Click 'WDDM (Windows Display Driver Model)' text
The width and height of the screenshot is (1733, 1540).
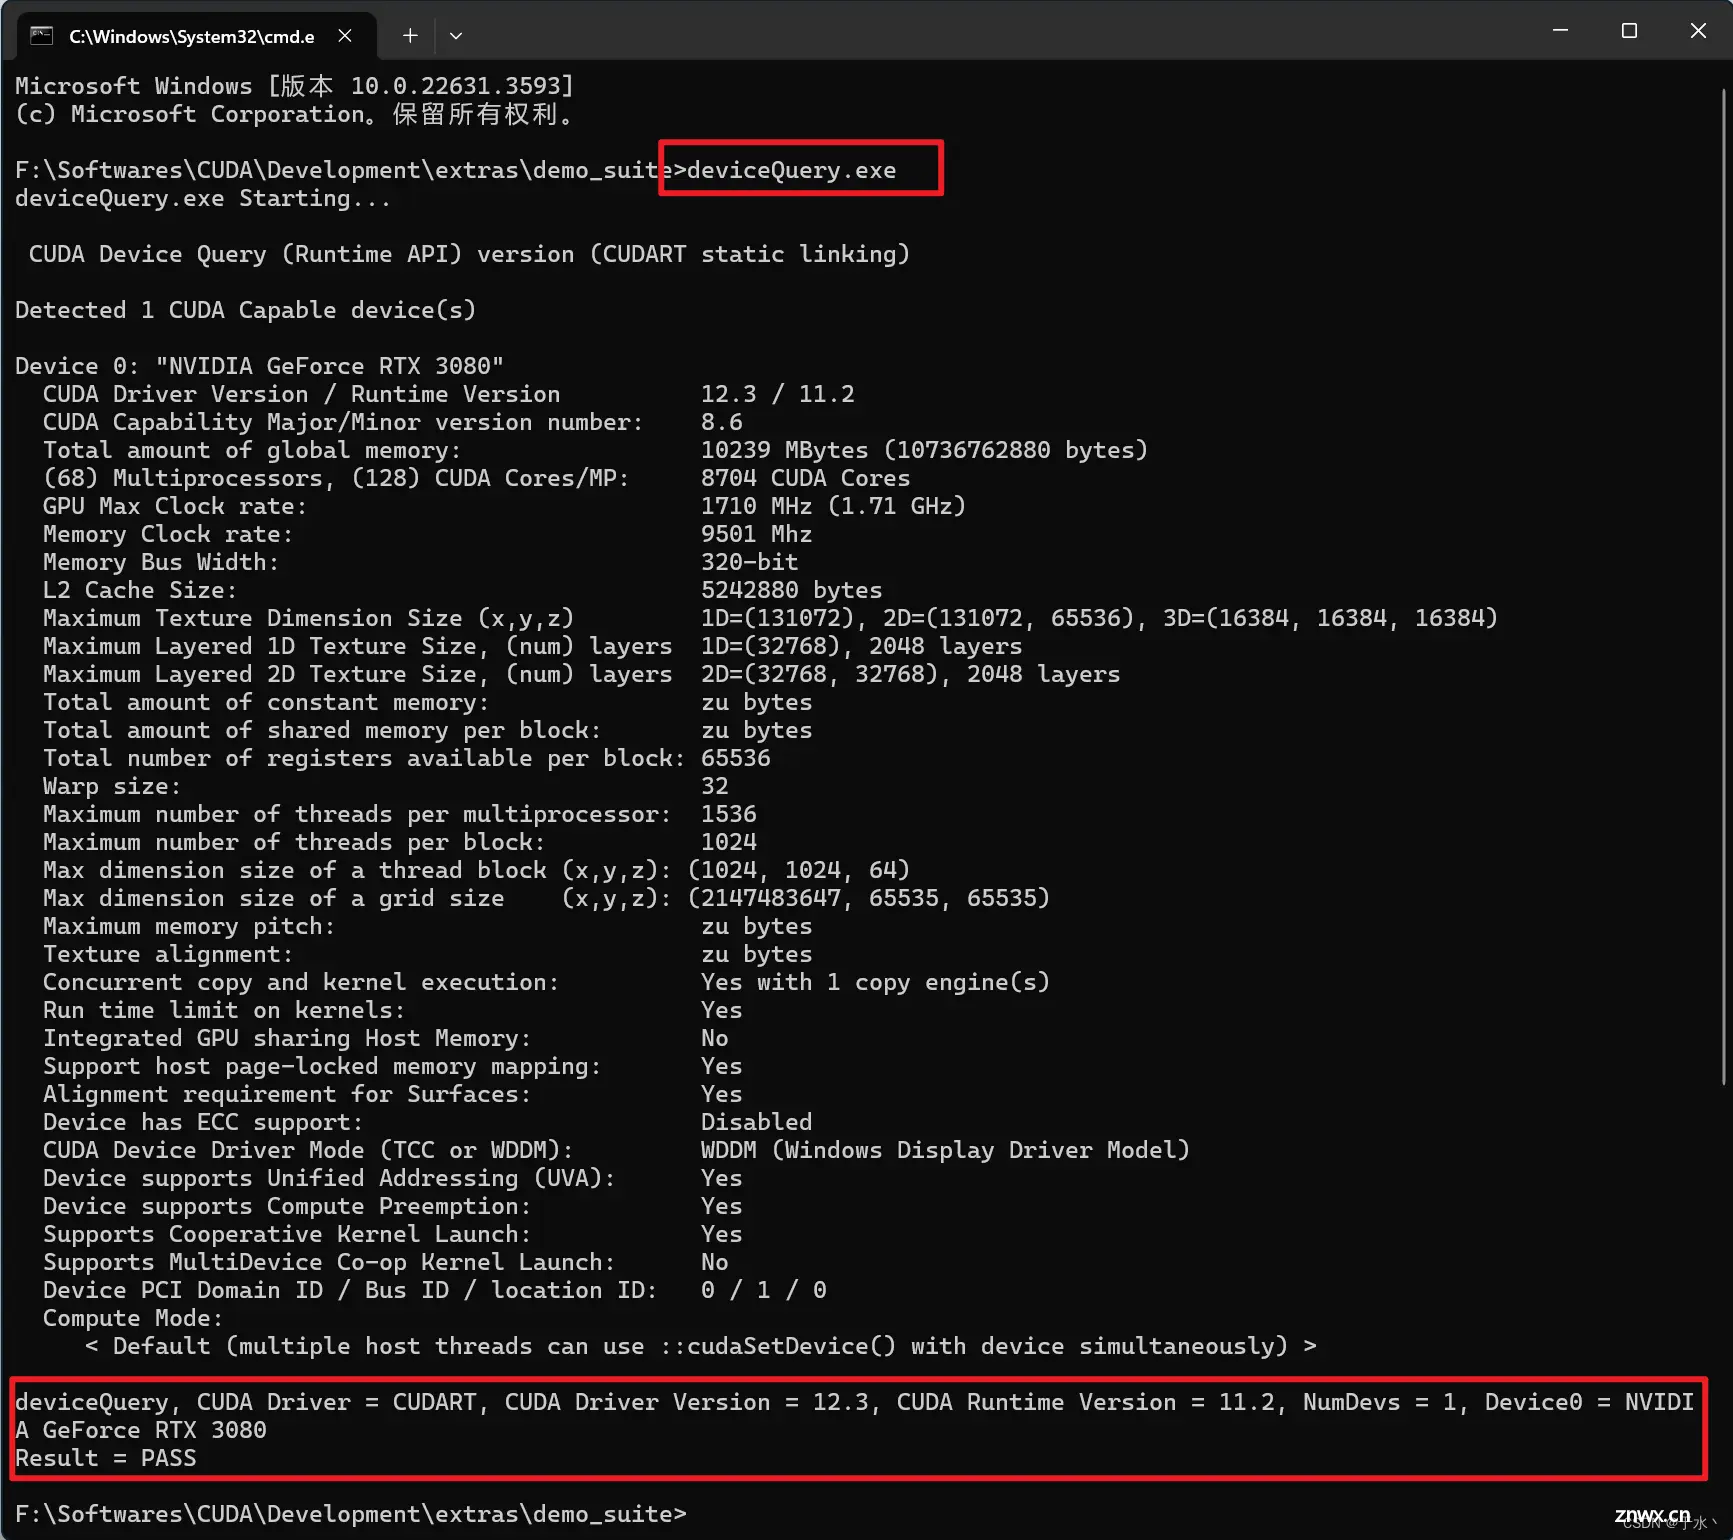[946, 1150]
